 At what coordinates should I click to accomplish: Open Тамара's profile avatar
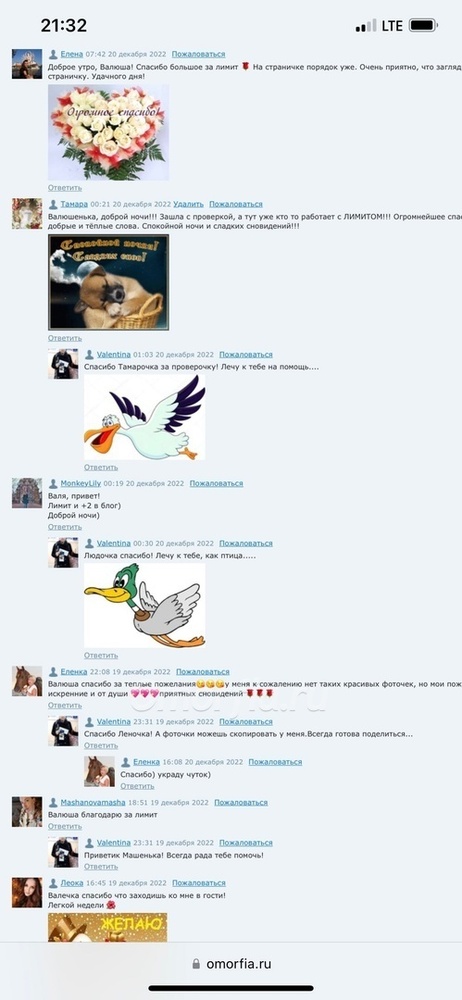click(27, 214)
